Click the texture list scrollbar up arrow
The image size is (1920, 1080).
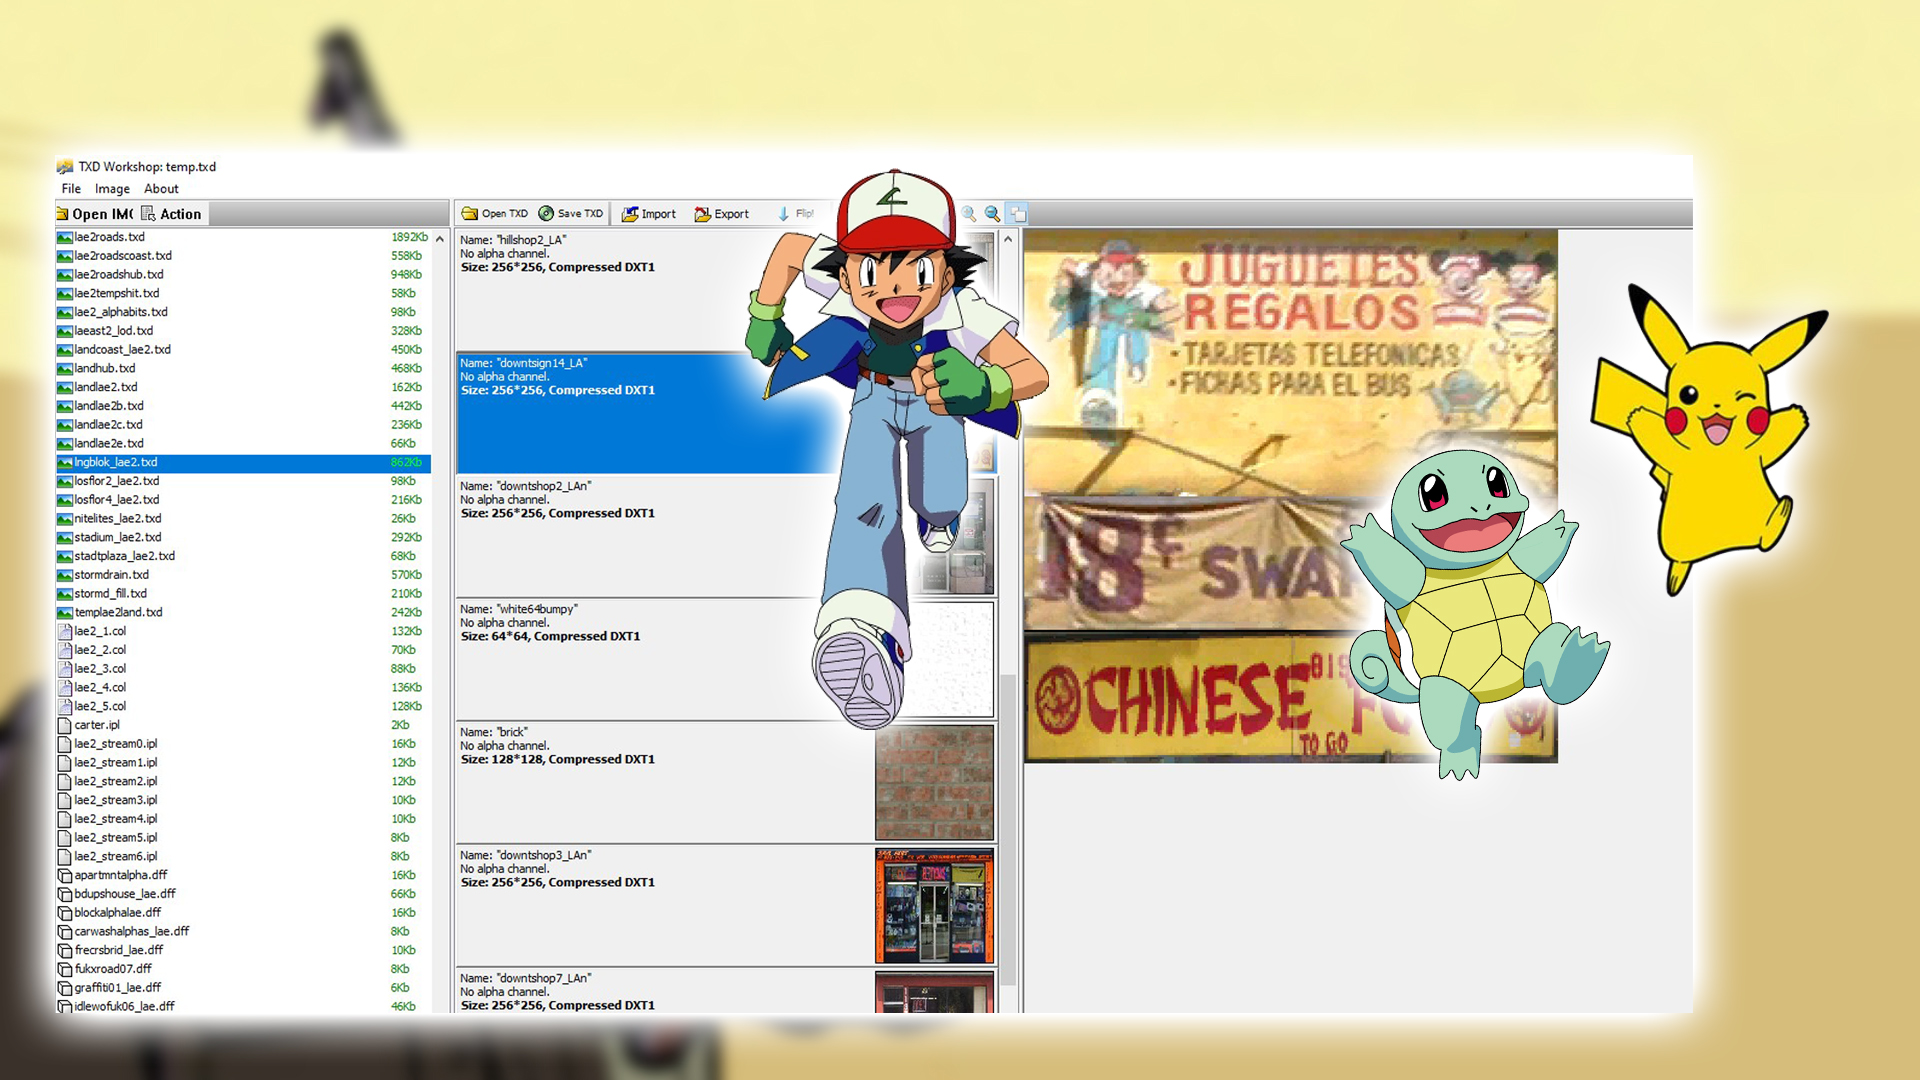point(1008,239)
